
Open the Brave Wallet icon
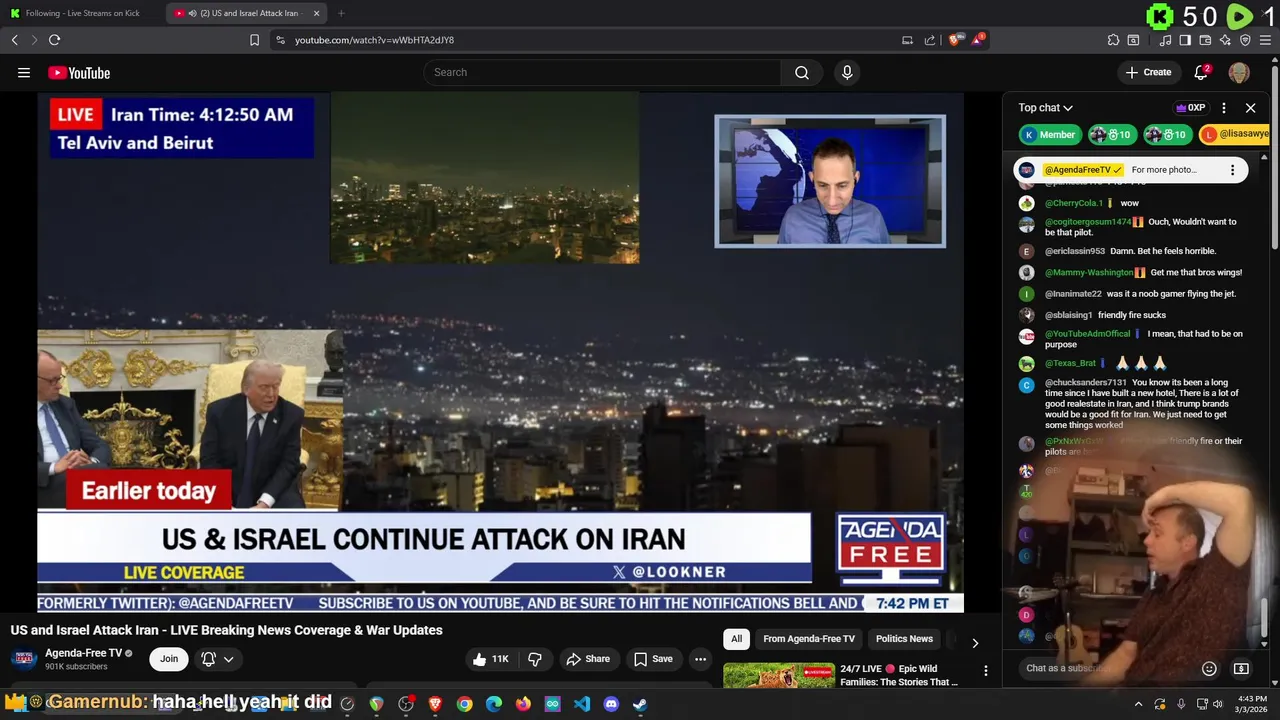(x=1205, y=40)
